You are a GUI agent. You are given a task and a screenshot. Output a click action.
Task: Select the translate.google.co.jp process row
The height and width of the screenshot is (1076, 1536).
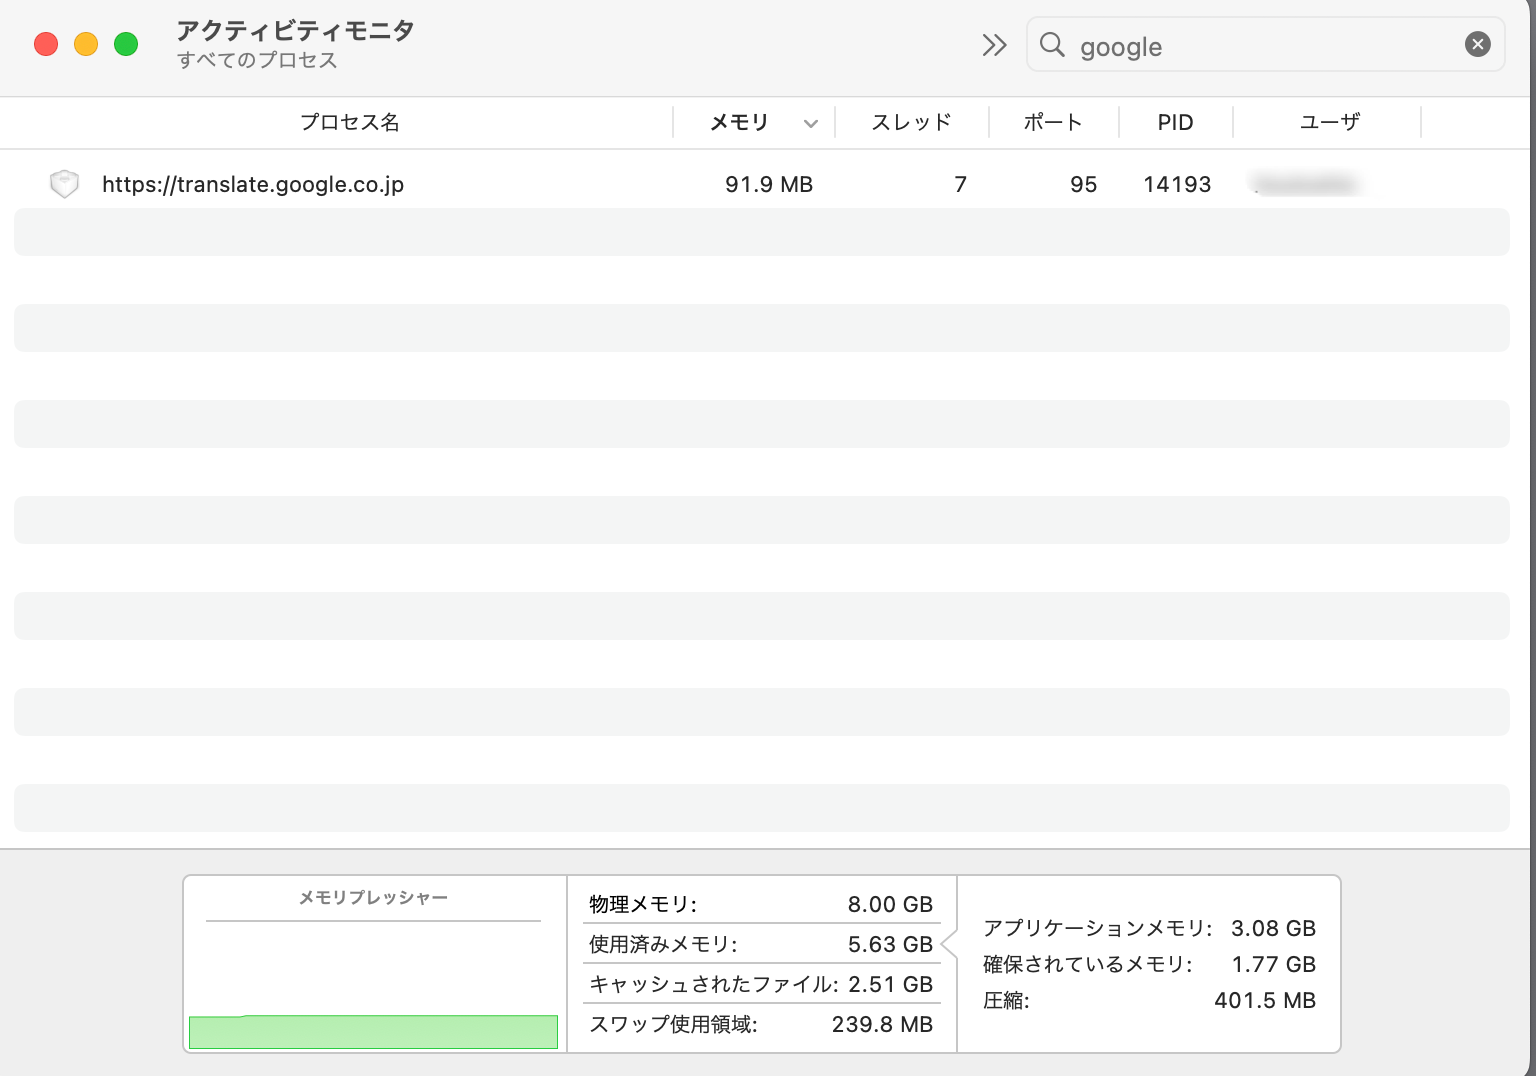coord(252,184)
